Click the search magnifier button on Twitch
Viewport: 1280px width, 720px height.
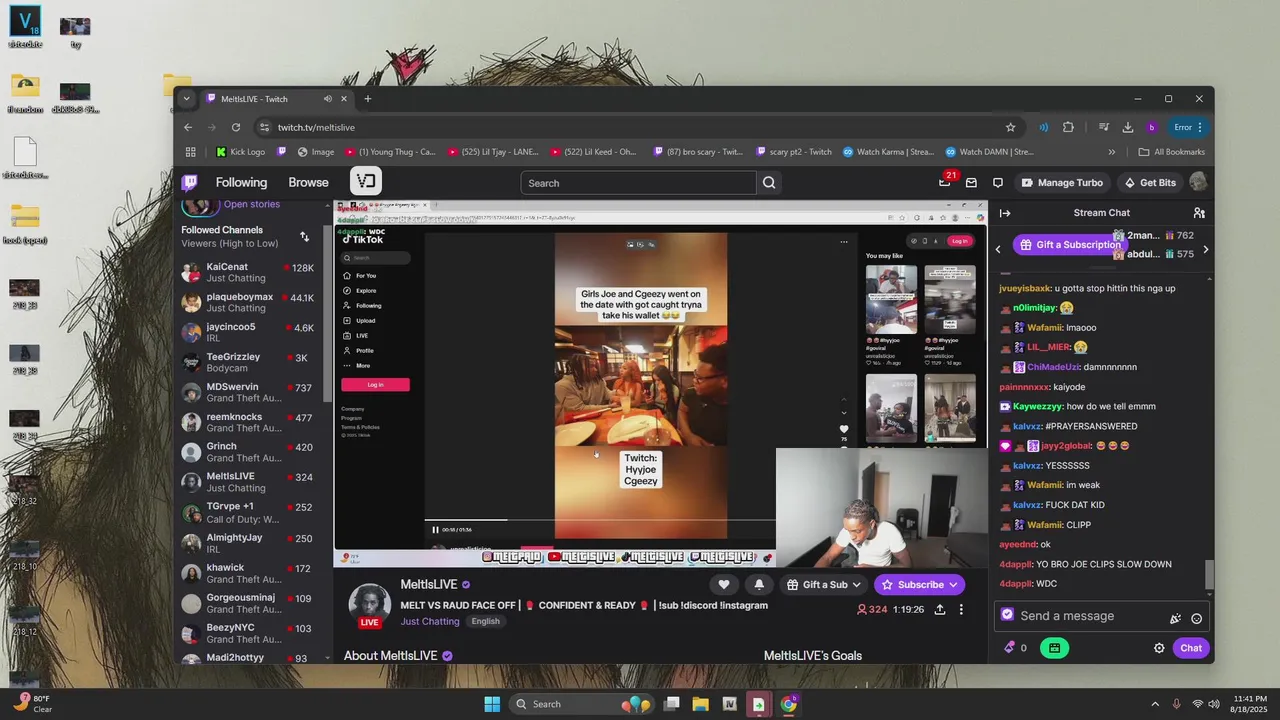pos(769,183)
